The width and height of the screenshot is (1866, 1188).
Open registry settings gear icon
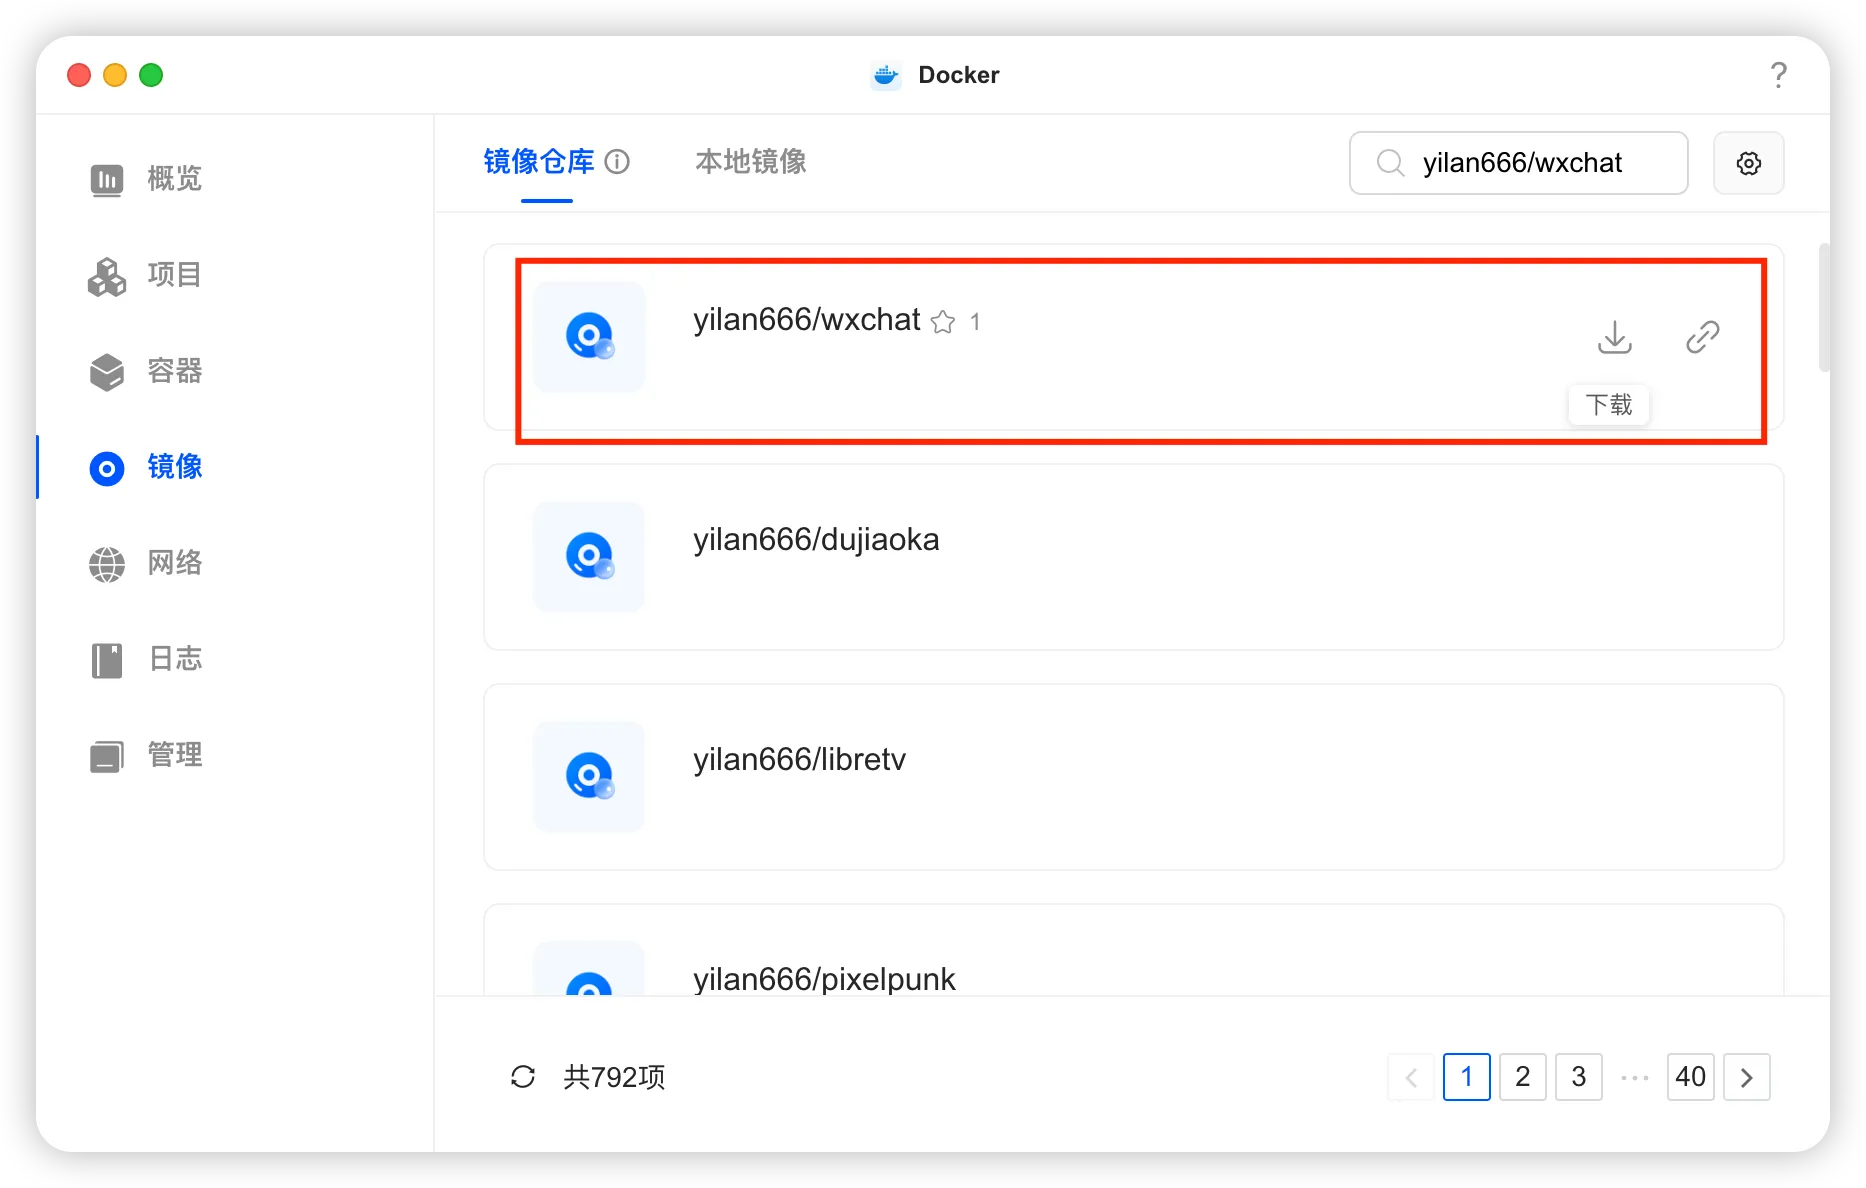1748,163
